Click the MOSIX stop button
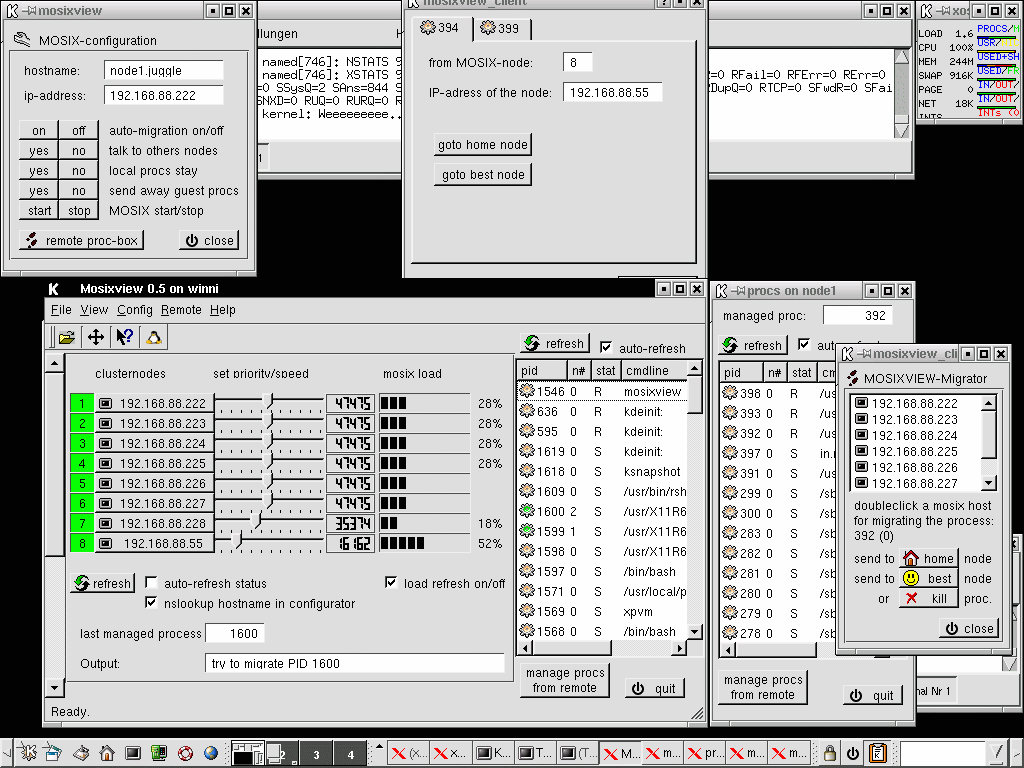 (x=79, y=211)
